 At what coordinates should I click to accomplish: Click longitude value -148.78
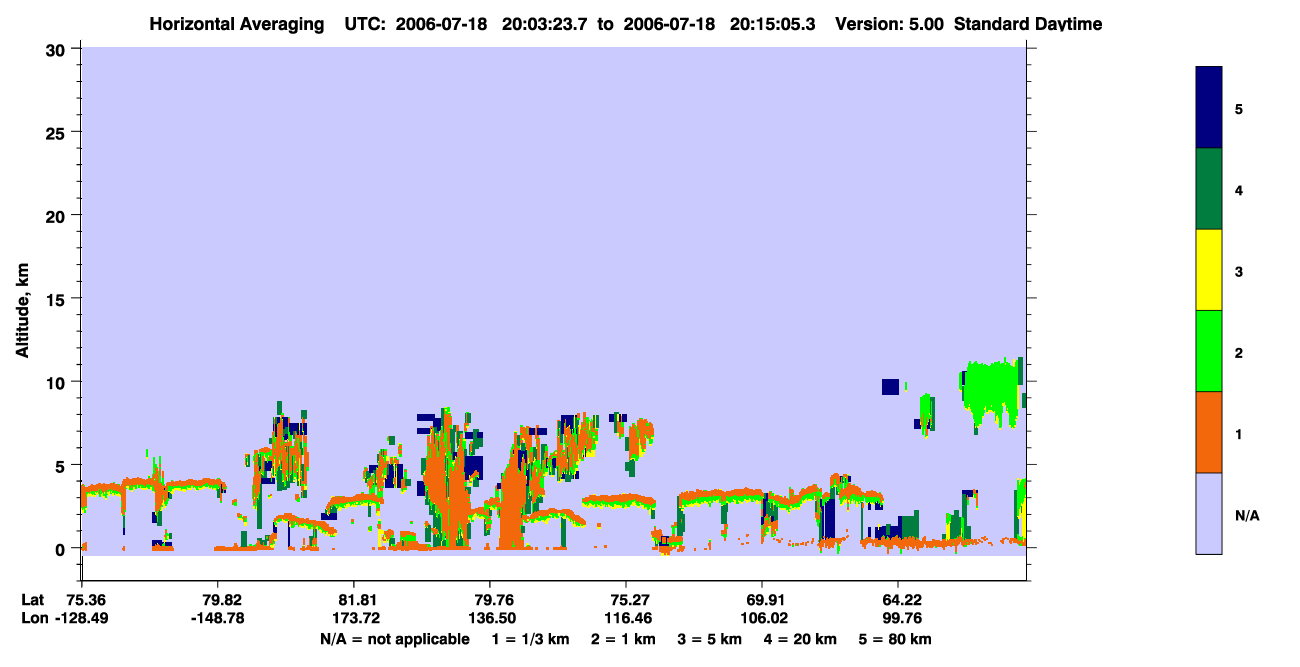218,619
